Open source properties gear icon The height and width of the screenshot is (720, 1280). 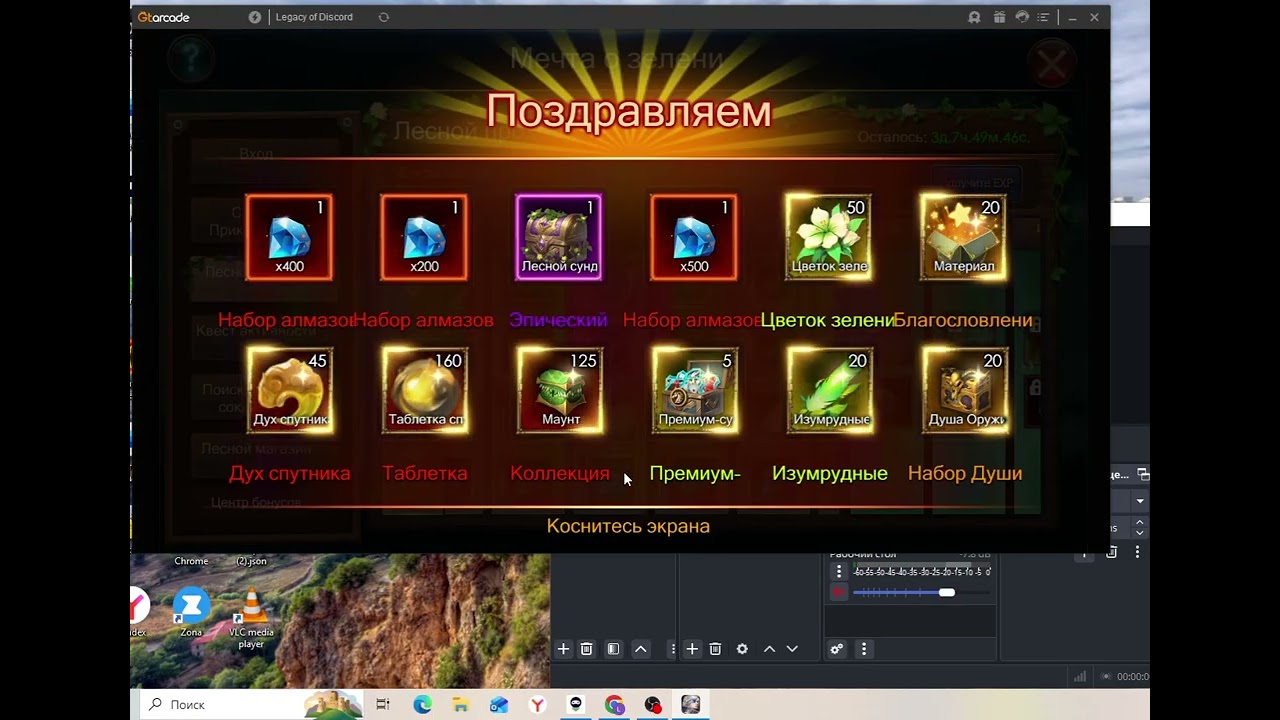(742, 649)
